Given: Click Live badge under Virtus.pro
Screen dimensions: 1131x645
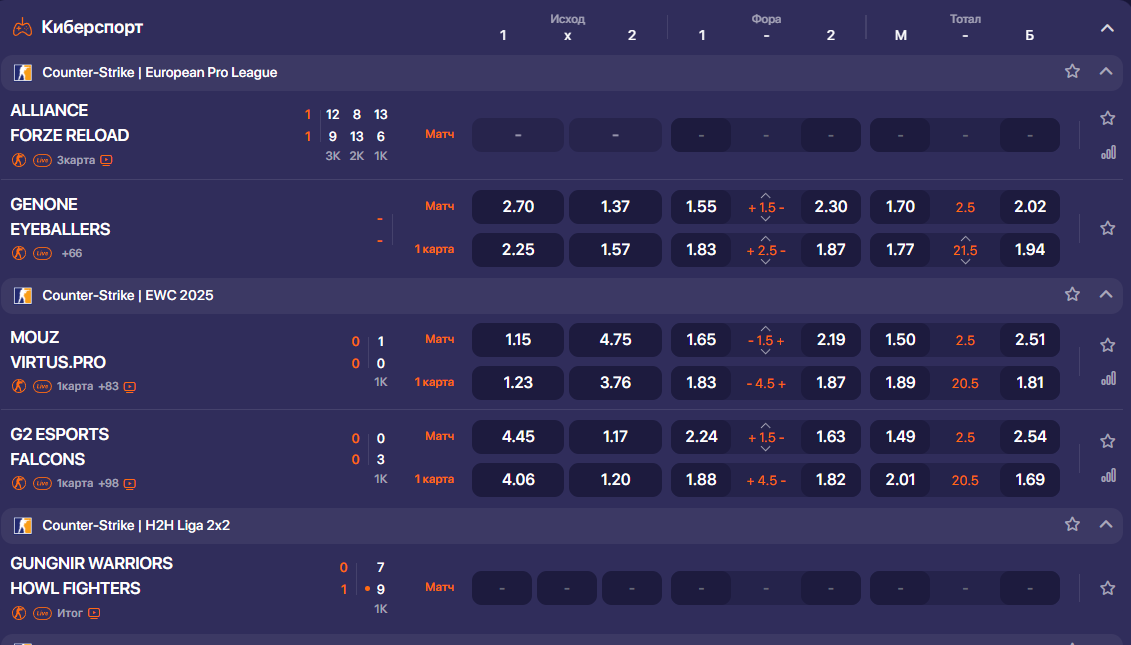Looking at the screenshot, I should (43, 387).
